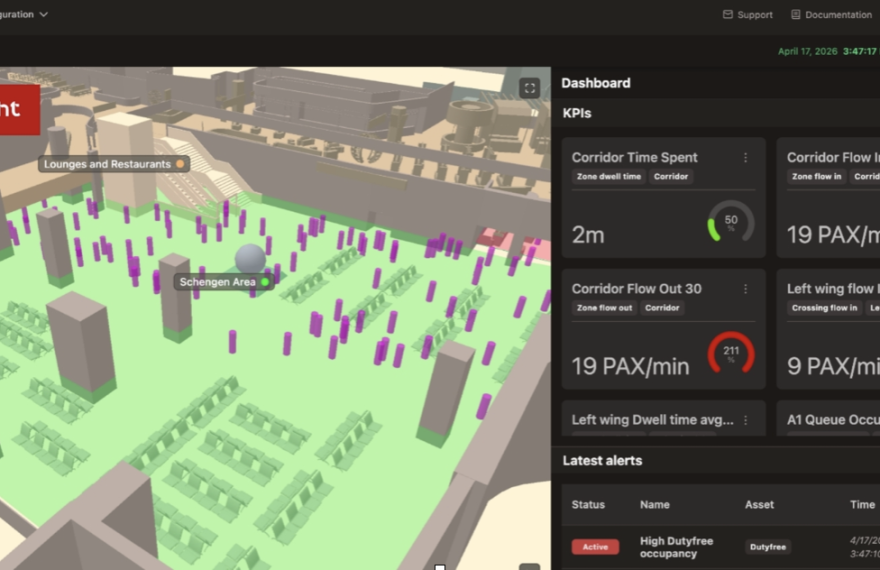The width and height of the screenshot is (880, 570).
Task: Click the Active status badge in alerts
Action: (x=595, y=547)
